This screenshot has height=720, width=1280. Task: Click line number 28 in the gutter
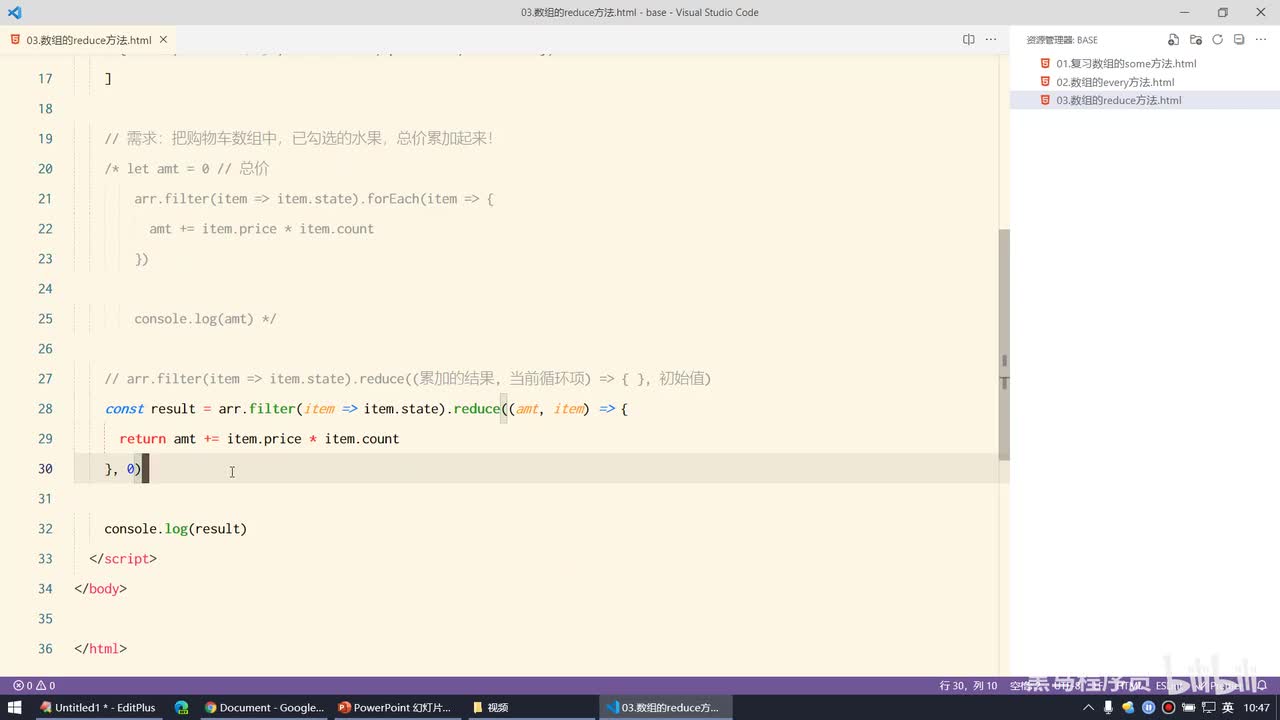(x=45, y=409)
